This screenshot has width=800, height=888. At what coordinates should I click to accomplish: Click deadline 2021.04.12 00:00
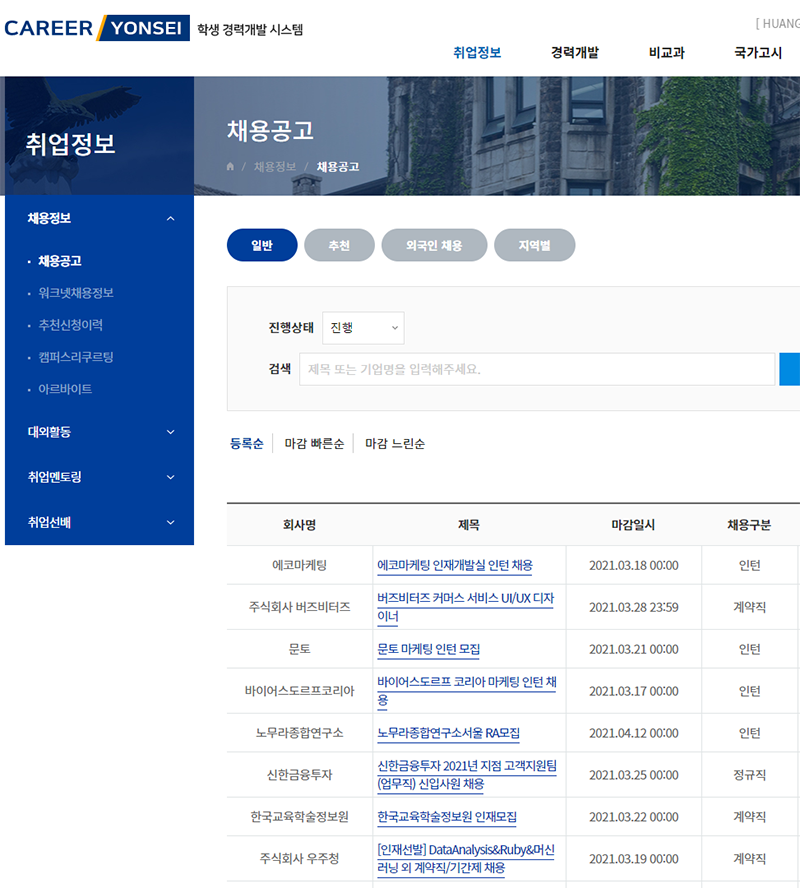click(x=634, y=733)
